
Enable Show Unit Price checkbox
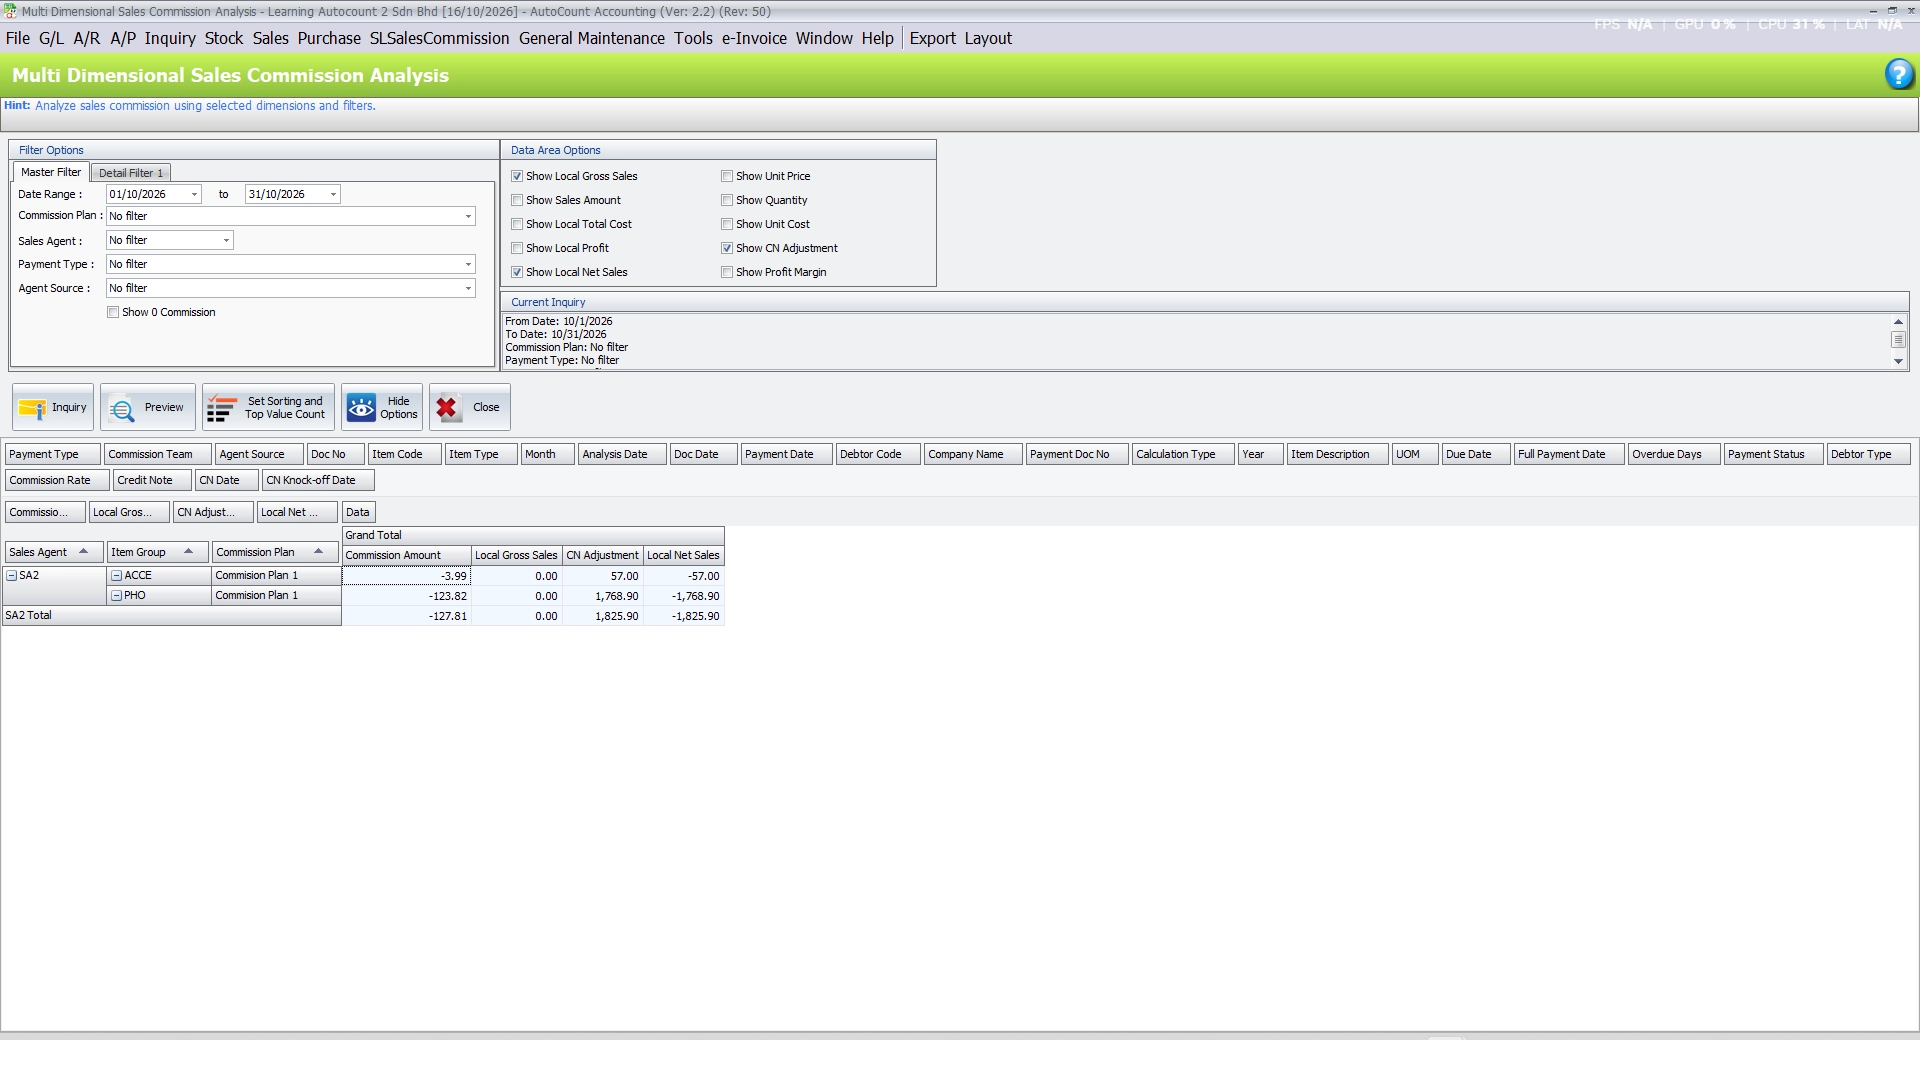click(x=727, y=176)
